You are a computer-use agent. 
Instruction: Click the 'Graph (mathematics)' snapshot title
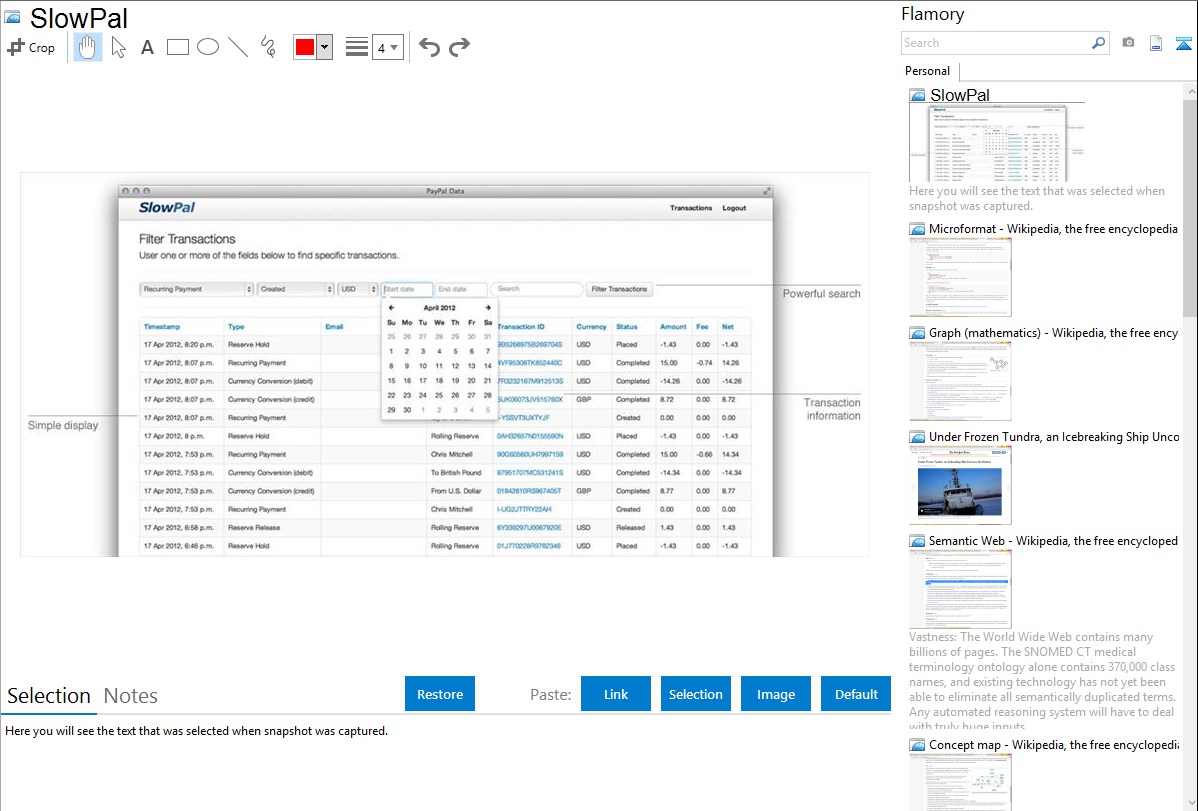tap(1054, 333)
